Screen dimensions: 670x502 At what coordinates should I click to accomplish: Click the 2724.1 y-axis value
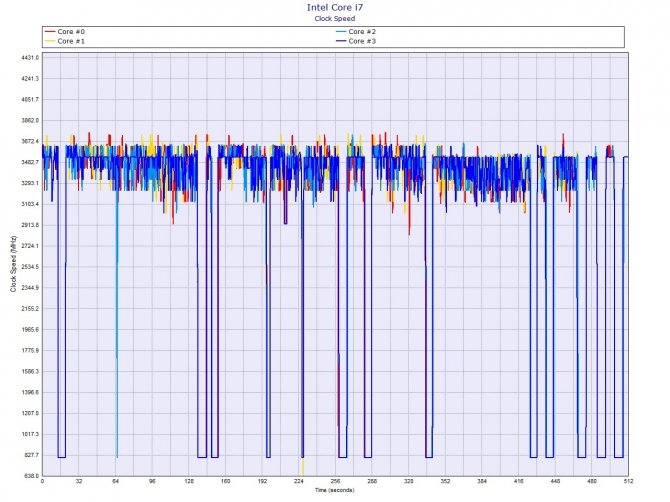(30, 246)
